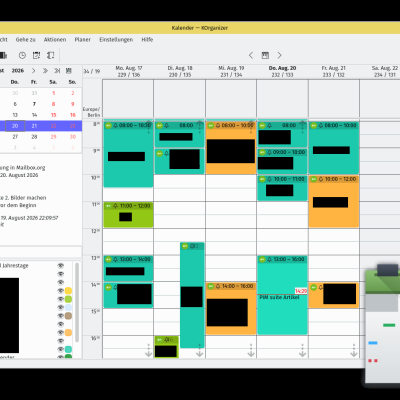
Task: Click the bell icon on Thursday's 10:00 – 11:00 event
Action: click(x=270, y=179)
